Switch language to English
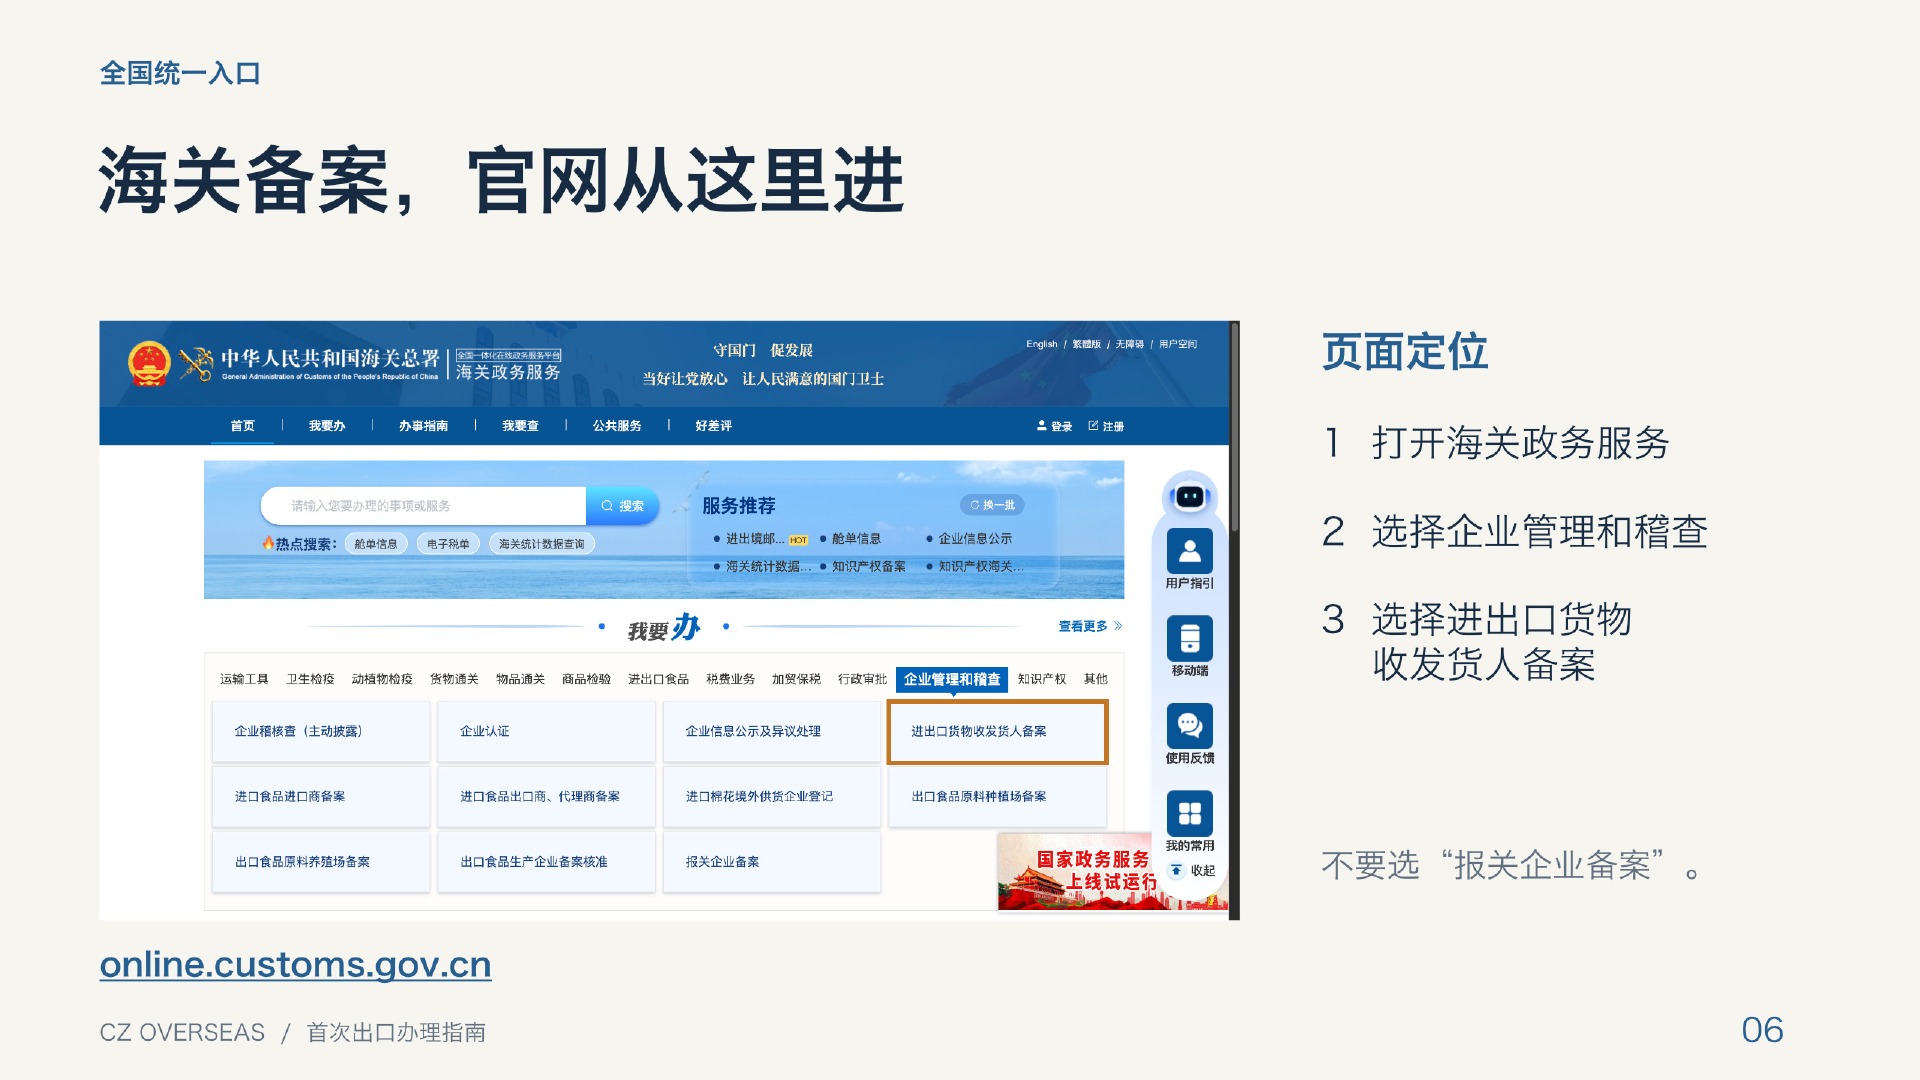 (1041, 344)
